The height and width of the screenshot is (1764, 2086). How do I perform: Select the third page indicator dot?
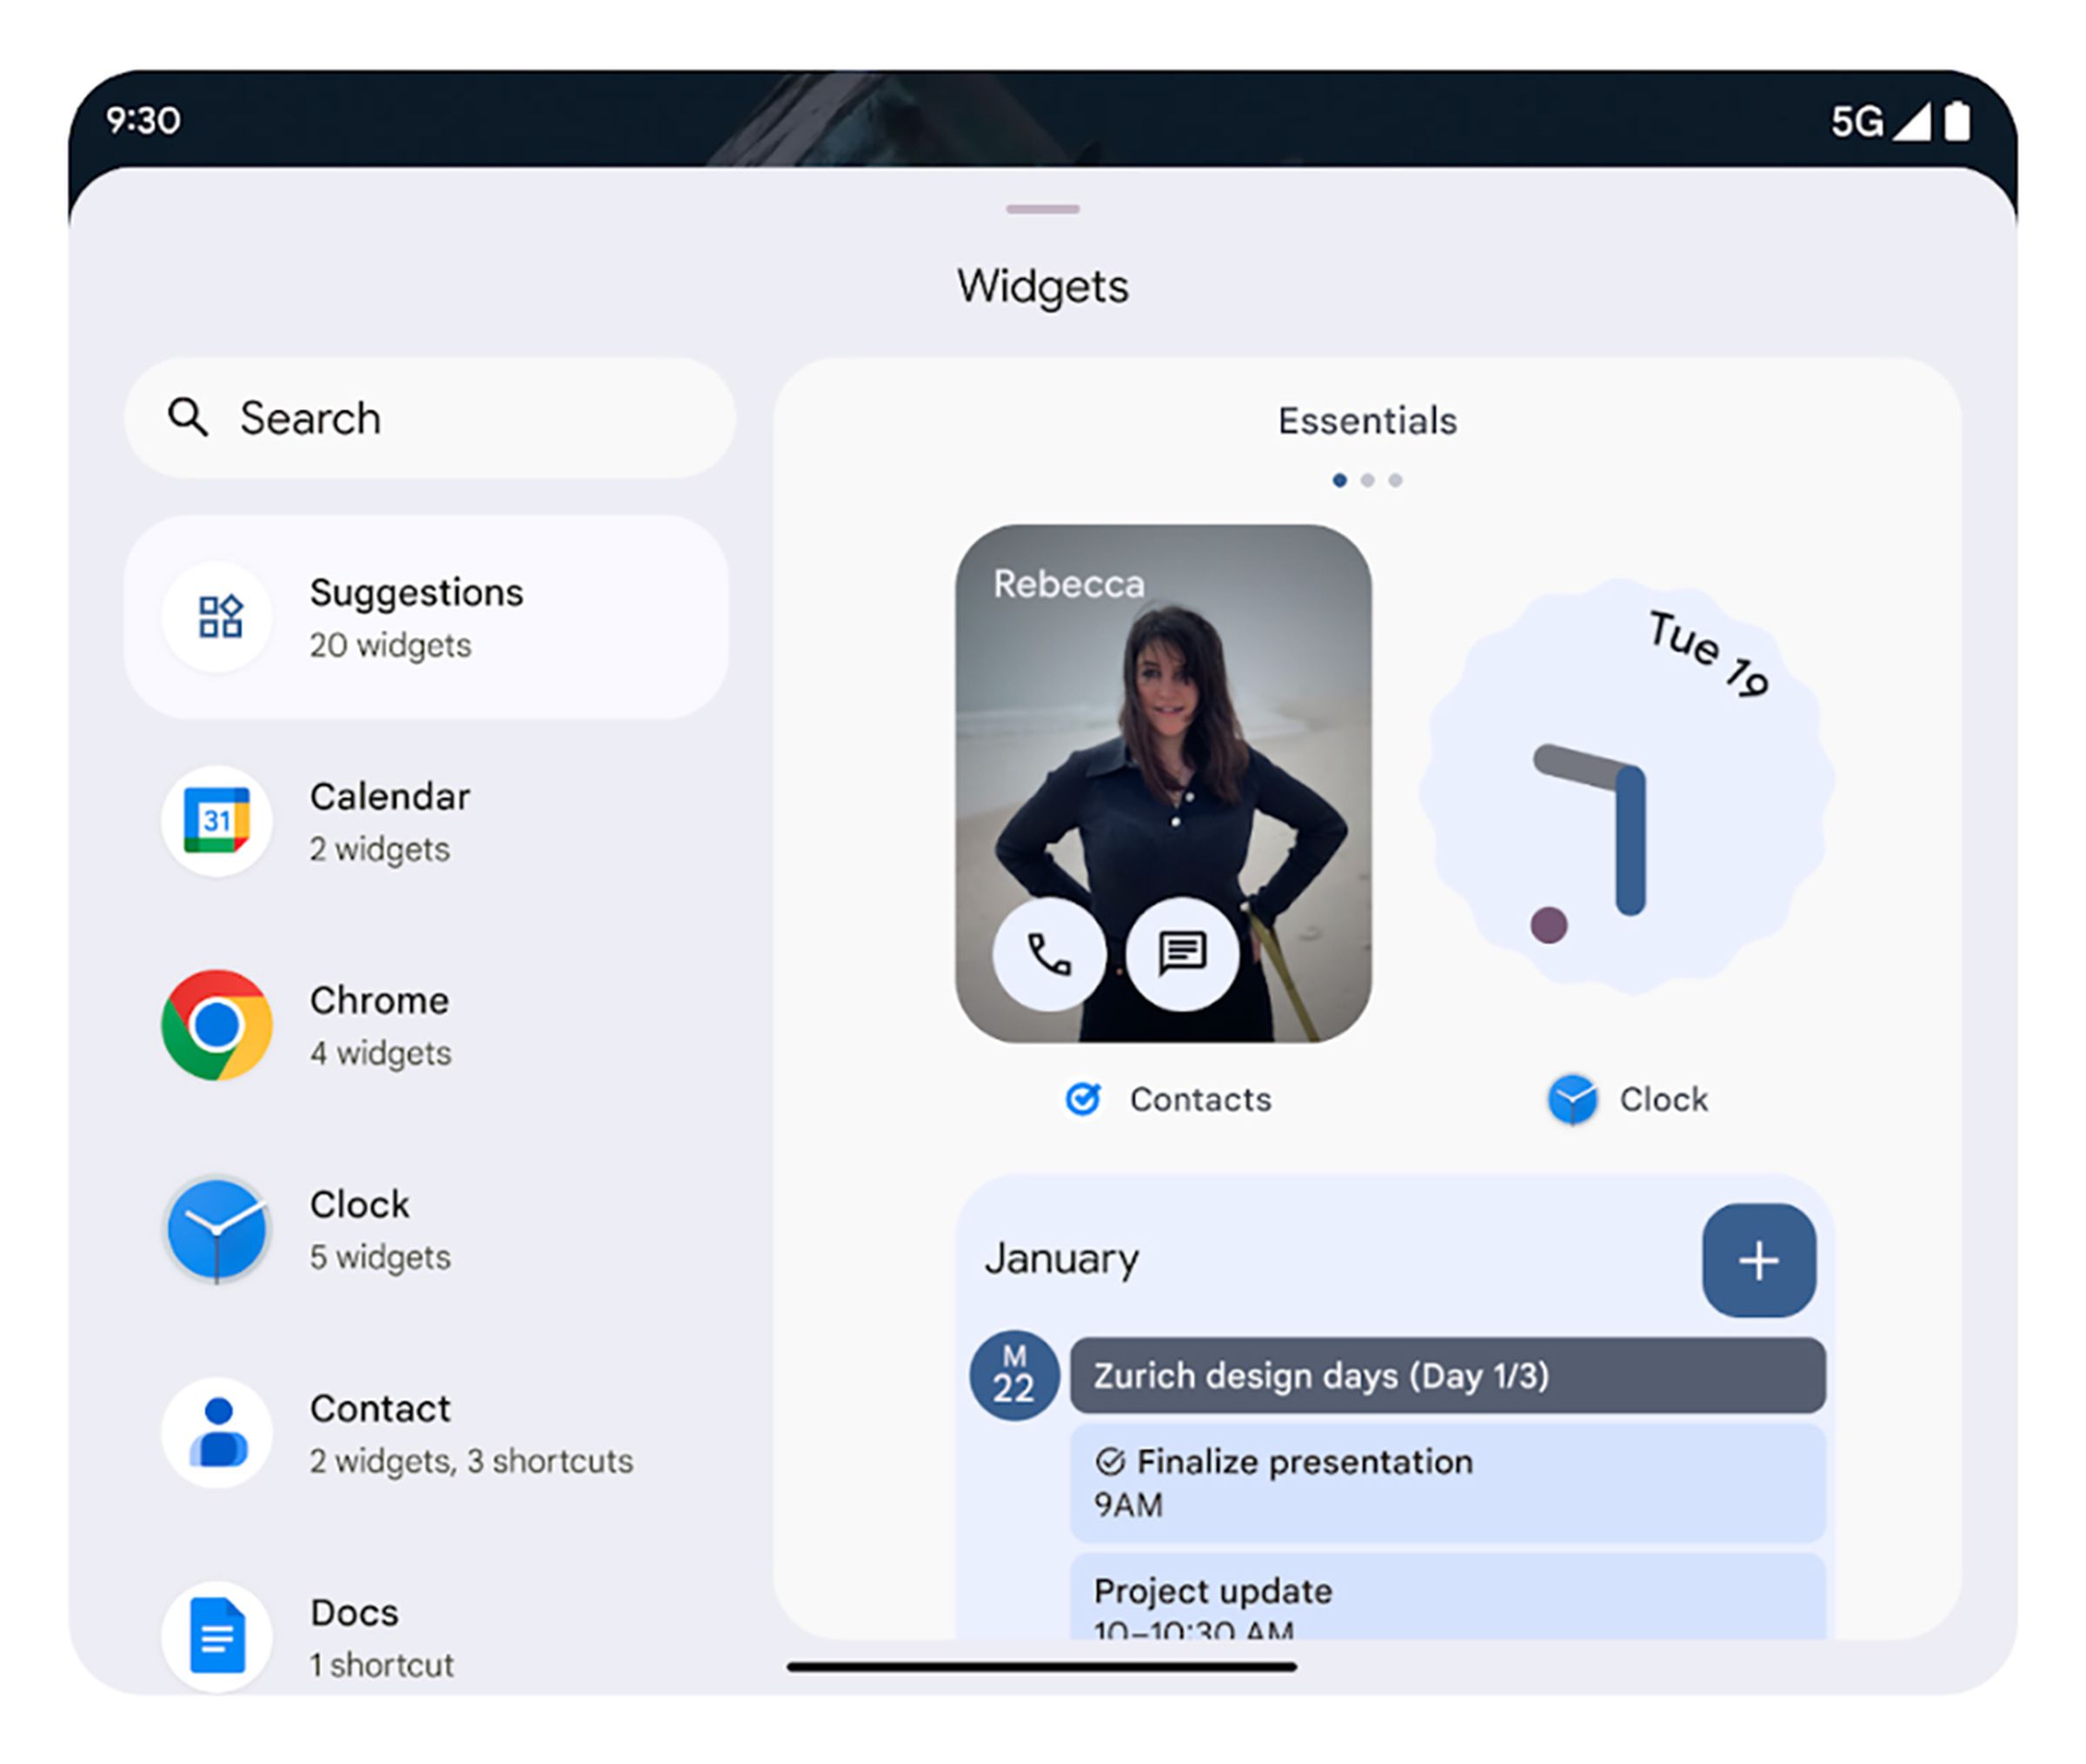(x=1396, y=480)
